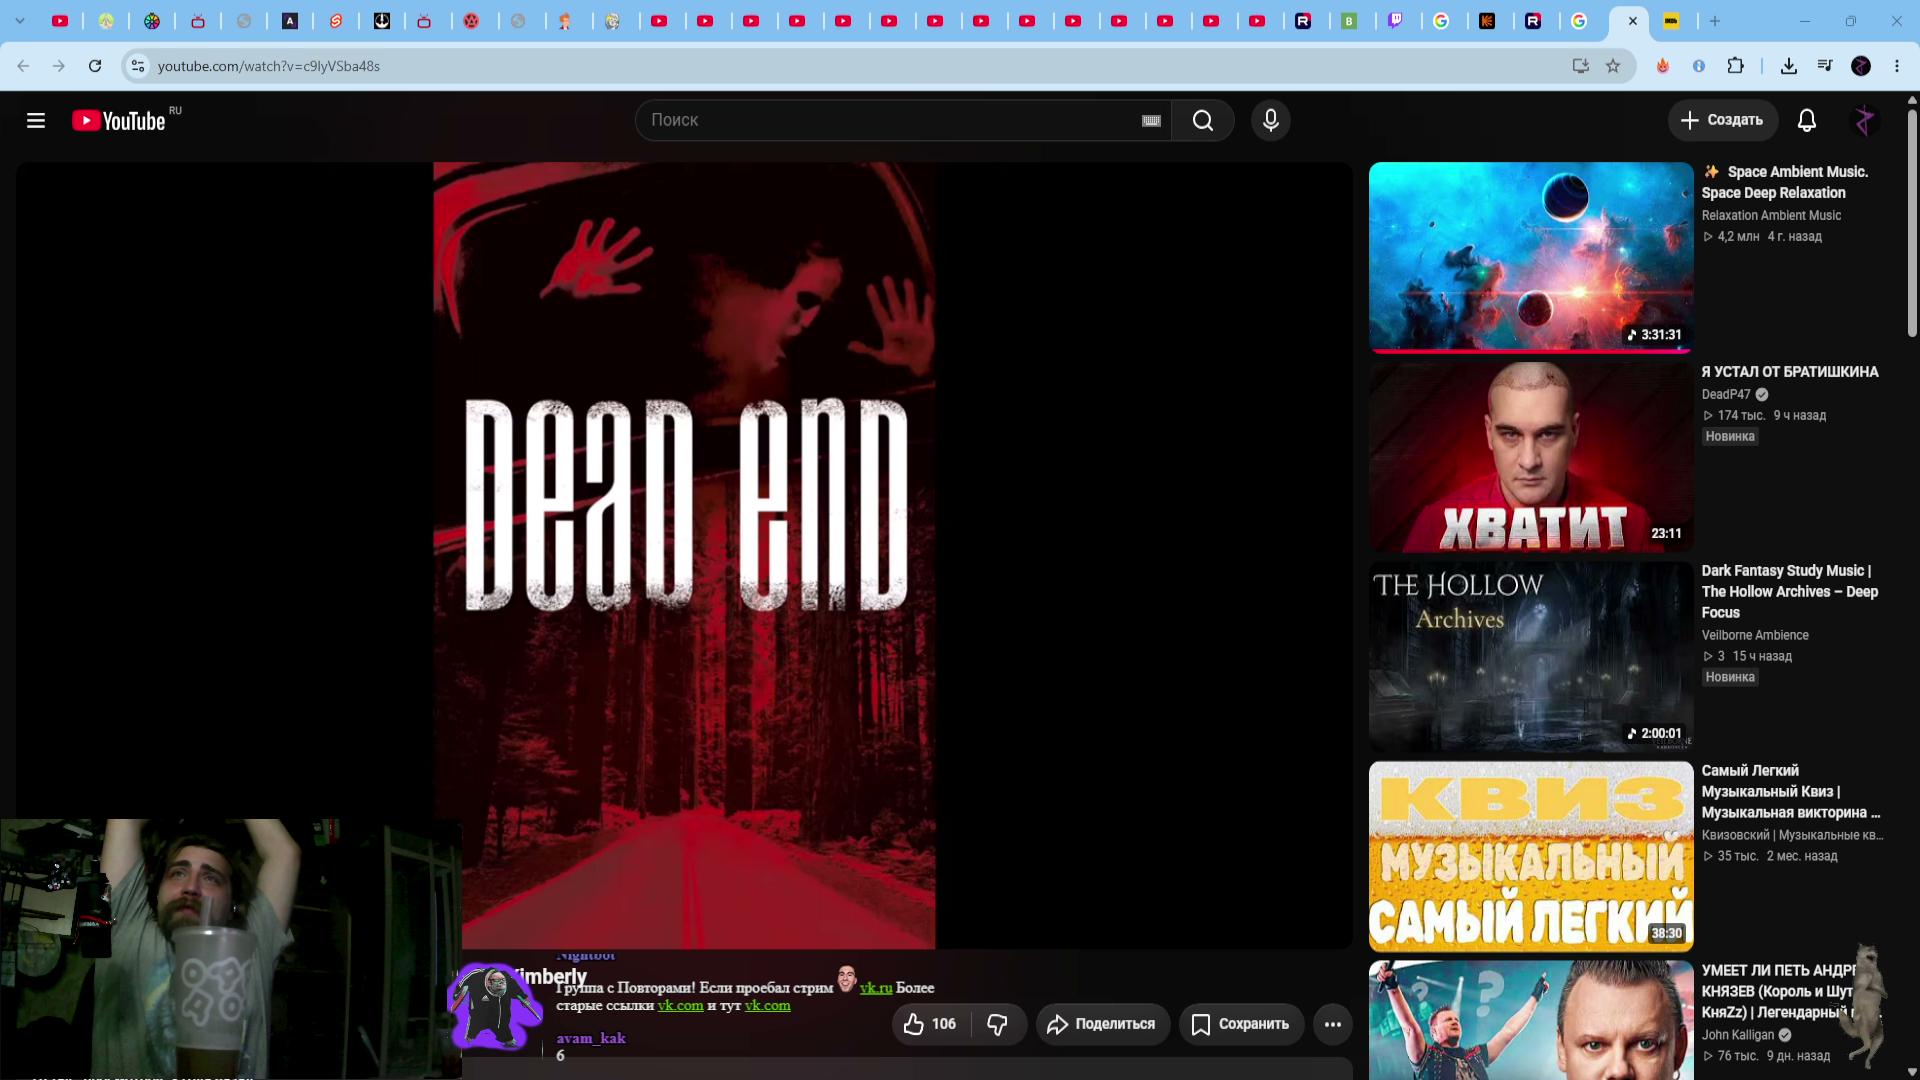Viewport: 1920px width, 1080px height.
Task: Switch to the colorful wheel icon tab
Action: 152,21
